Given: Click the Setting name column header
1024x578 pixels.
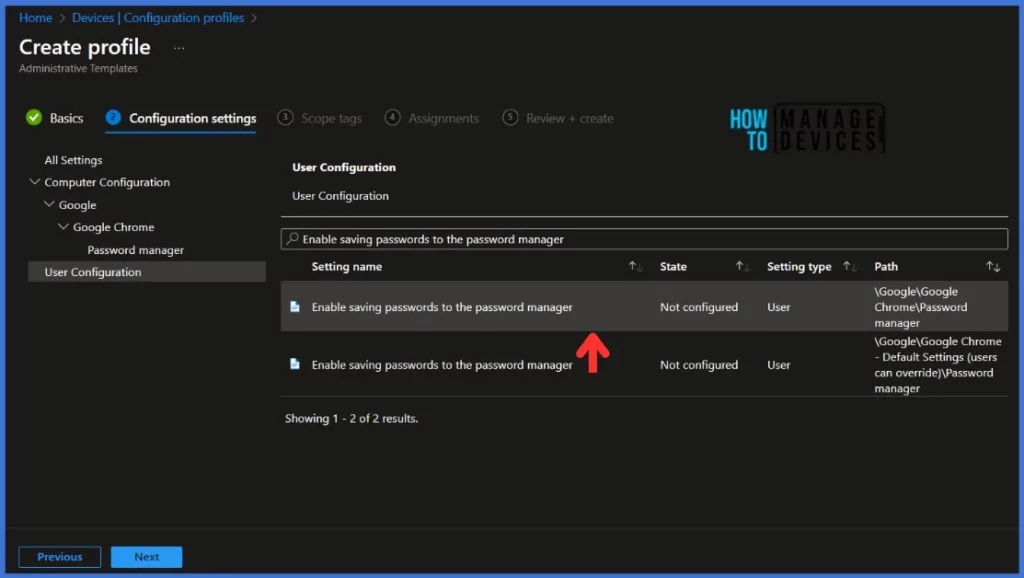Looking at the screenshot, I should (347, 266).
